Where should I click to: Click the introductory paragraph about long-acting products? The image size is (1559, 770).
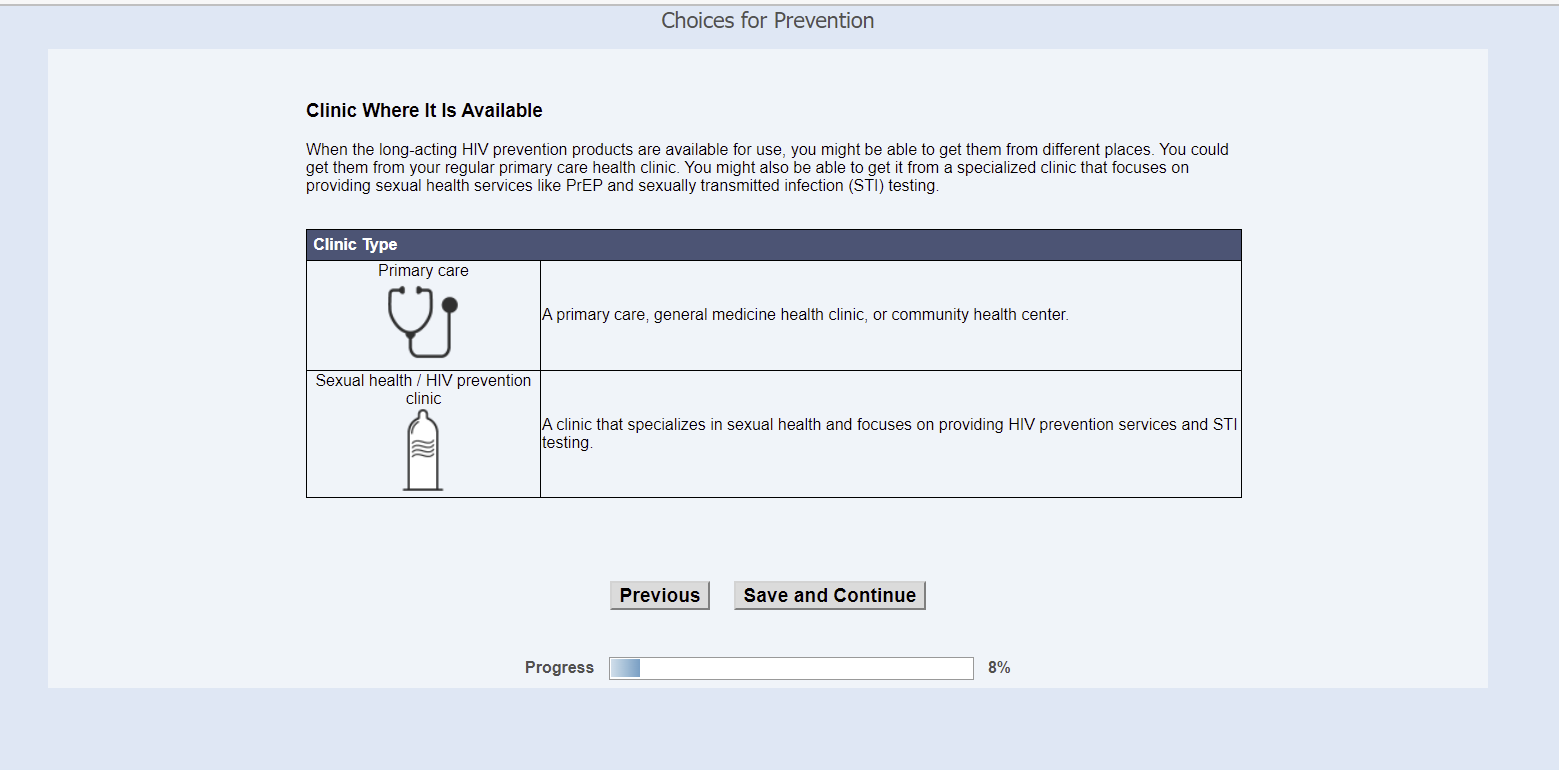[767, 168]
